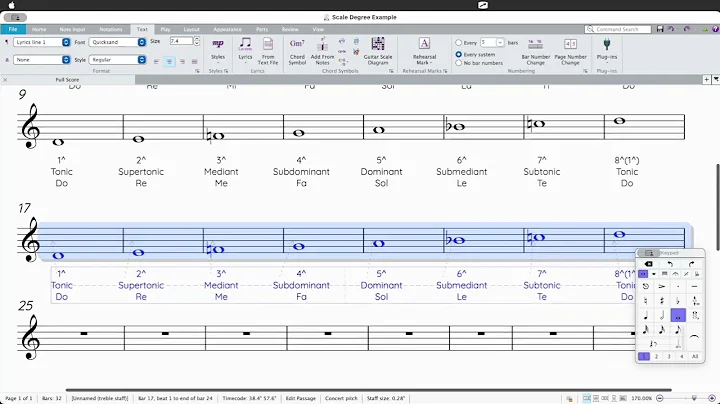Click the plus button to open new tab
The image size is (720, 404).
click(x=706, y=79)
